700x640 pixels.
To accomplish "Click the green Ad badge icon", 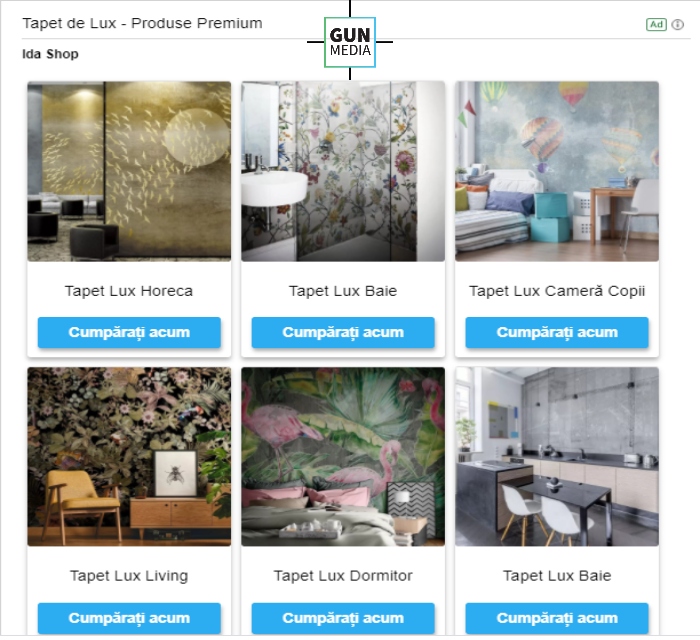I will tap(656, 25).
